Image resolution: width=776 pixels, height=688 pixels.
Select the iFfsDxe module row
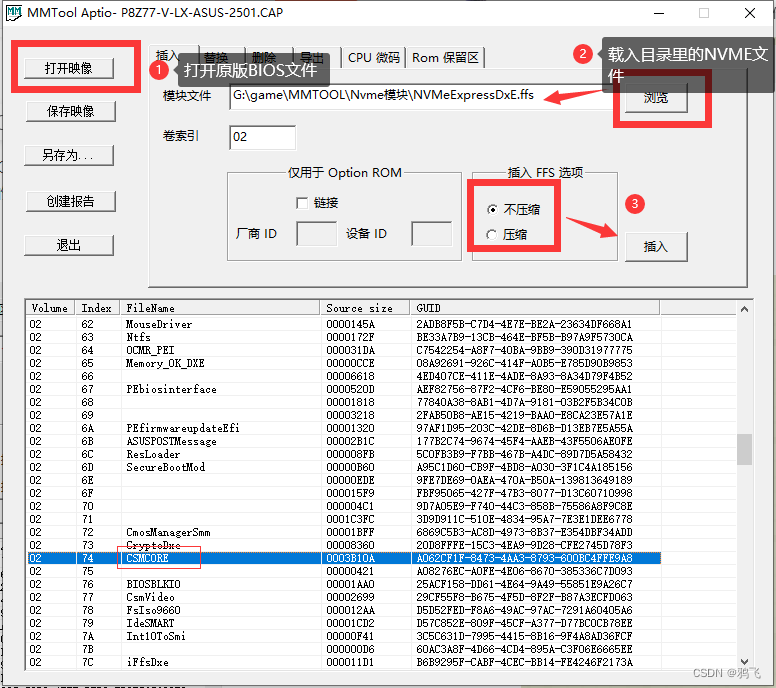click(x=344, y=662)
